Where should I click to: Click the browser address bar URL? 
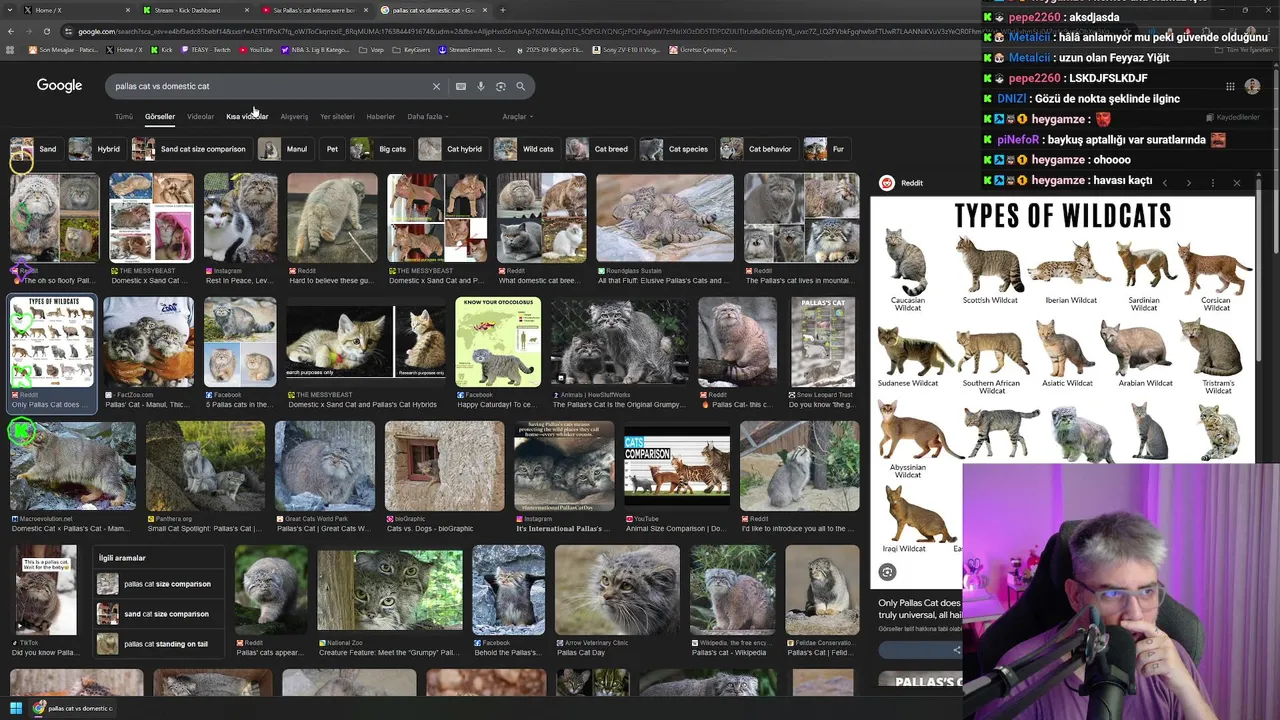click(520, 31)
